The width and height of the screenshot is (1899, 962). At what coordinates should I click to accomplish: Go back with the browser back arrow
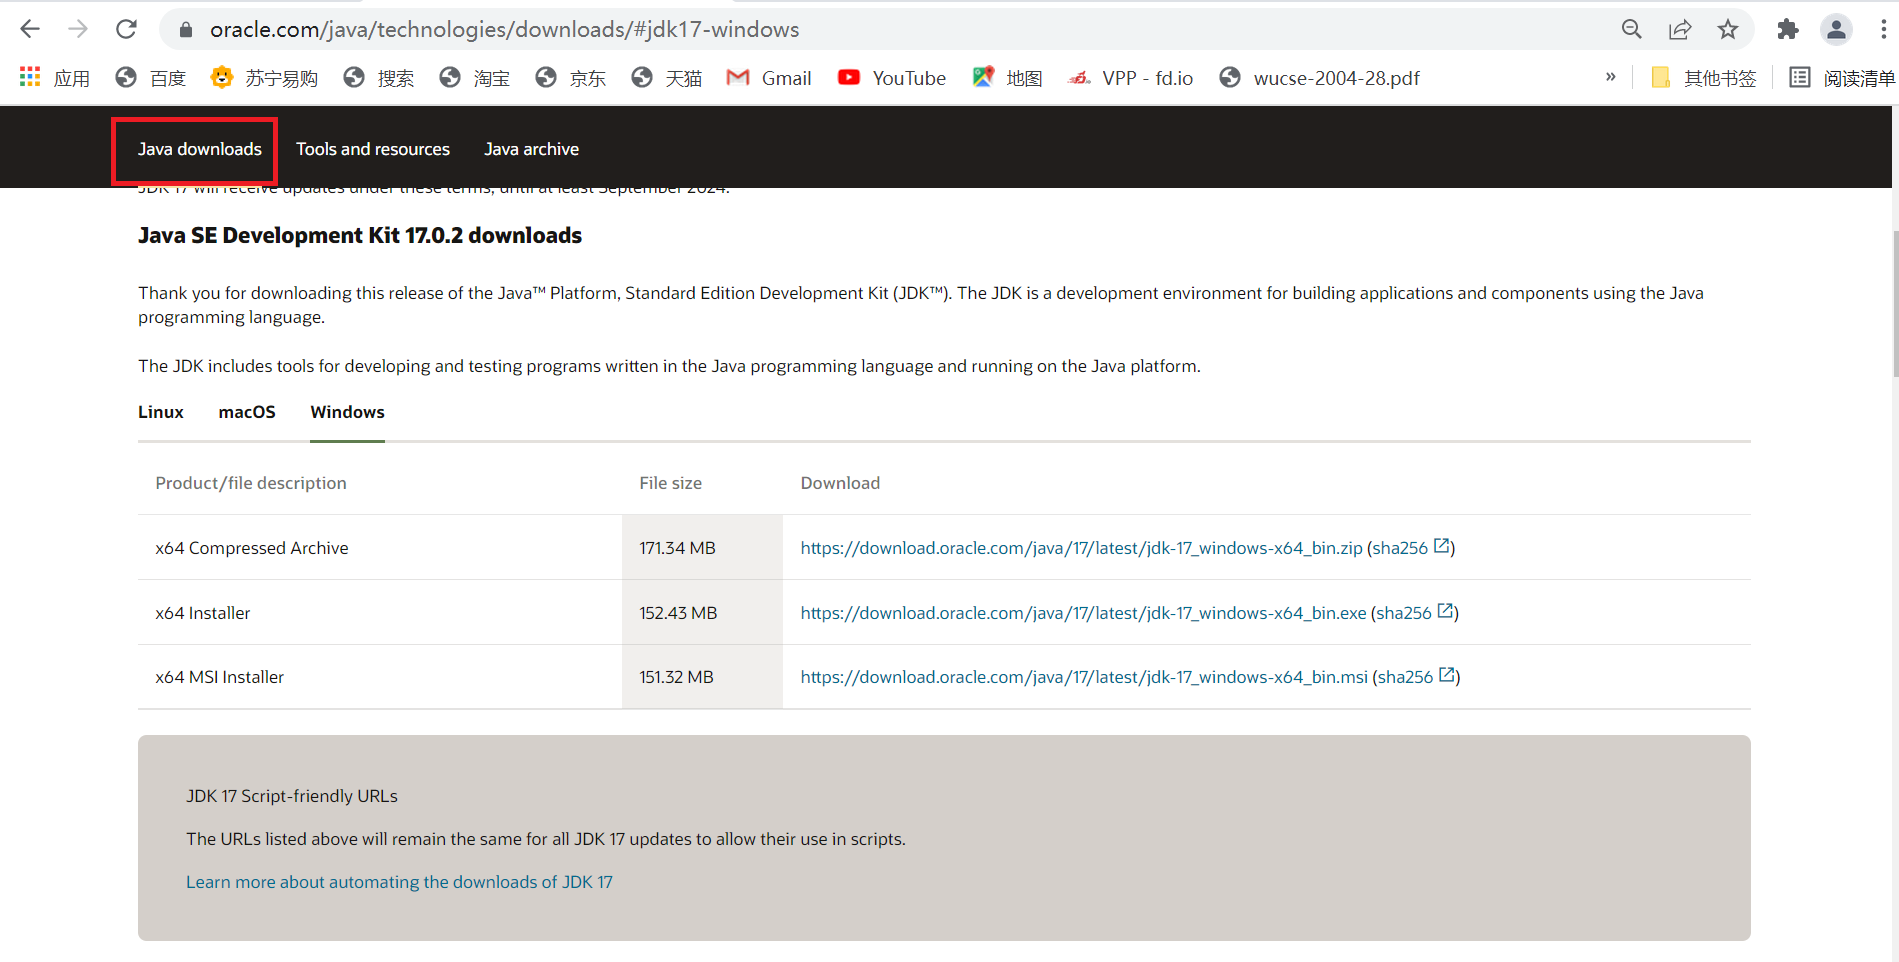point(30,29)
